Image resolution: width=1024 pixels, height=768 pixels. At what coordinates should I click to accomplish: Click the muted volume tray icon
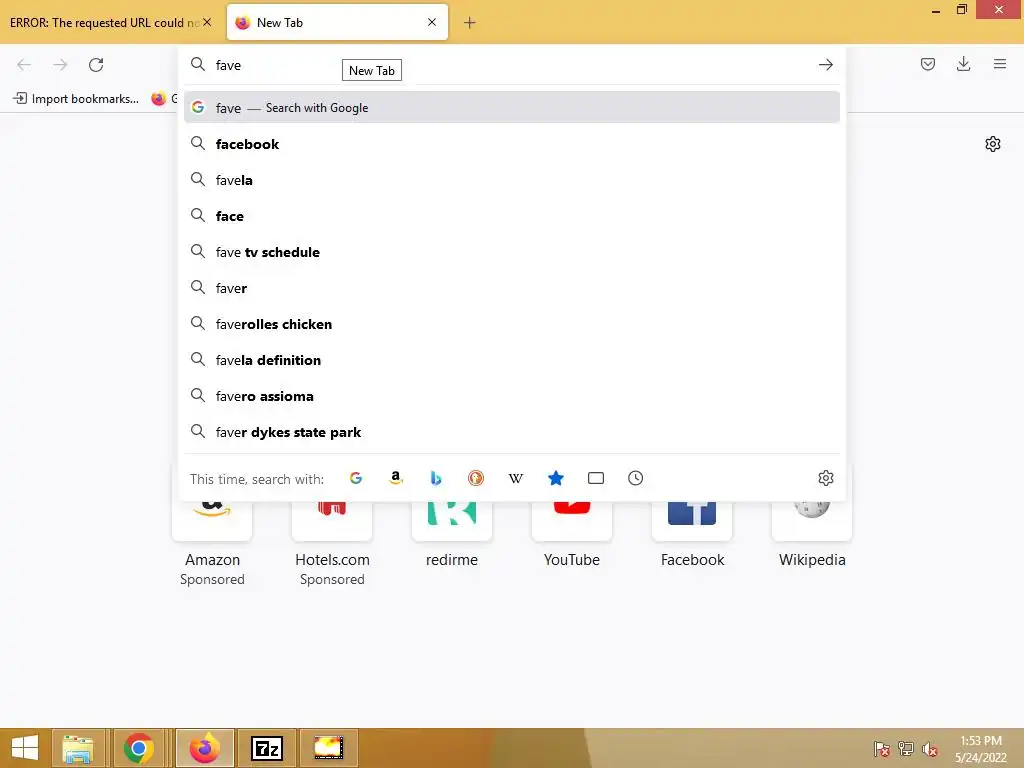[929, 749]
